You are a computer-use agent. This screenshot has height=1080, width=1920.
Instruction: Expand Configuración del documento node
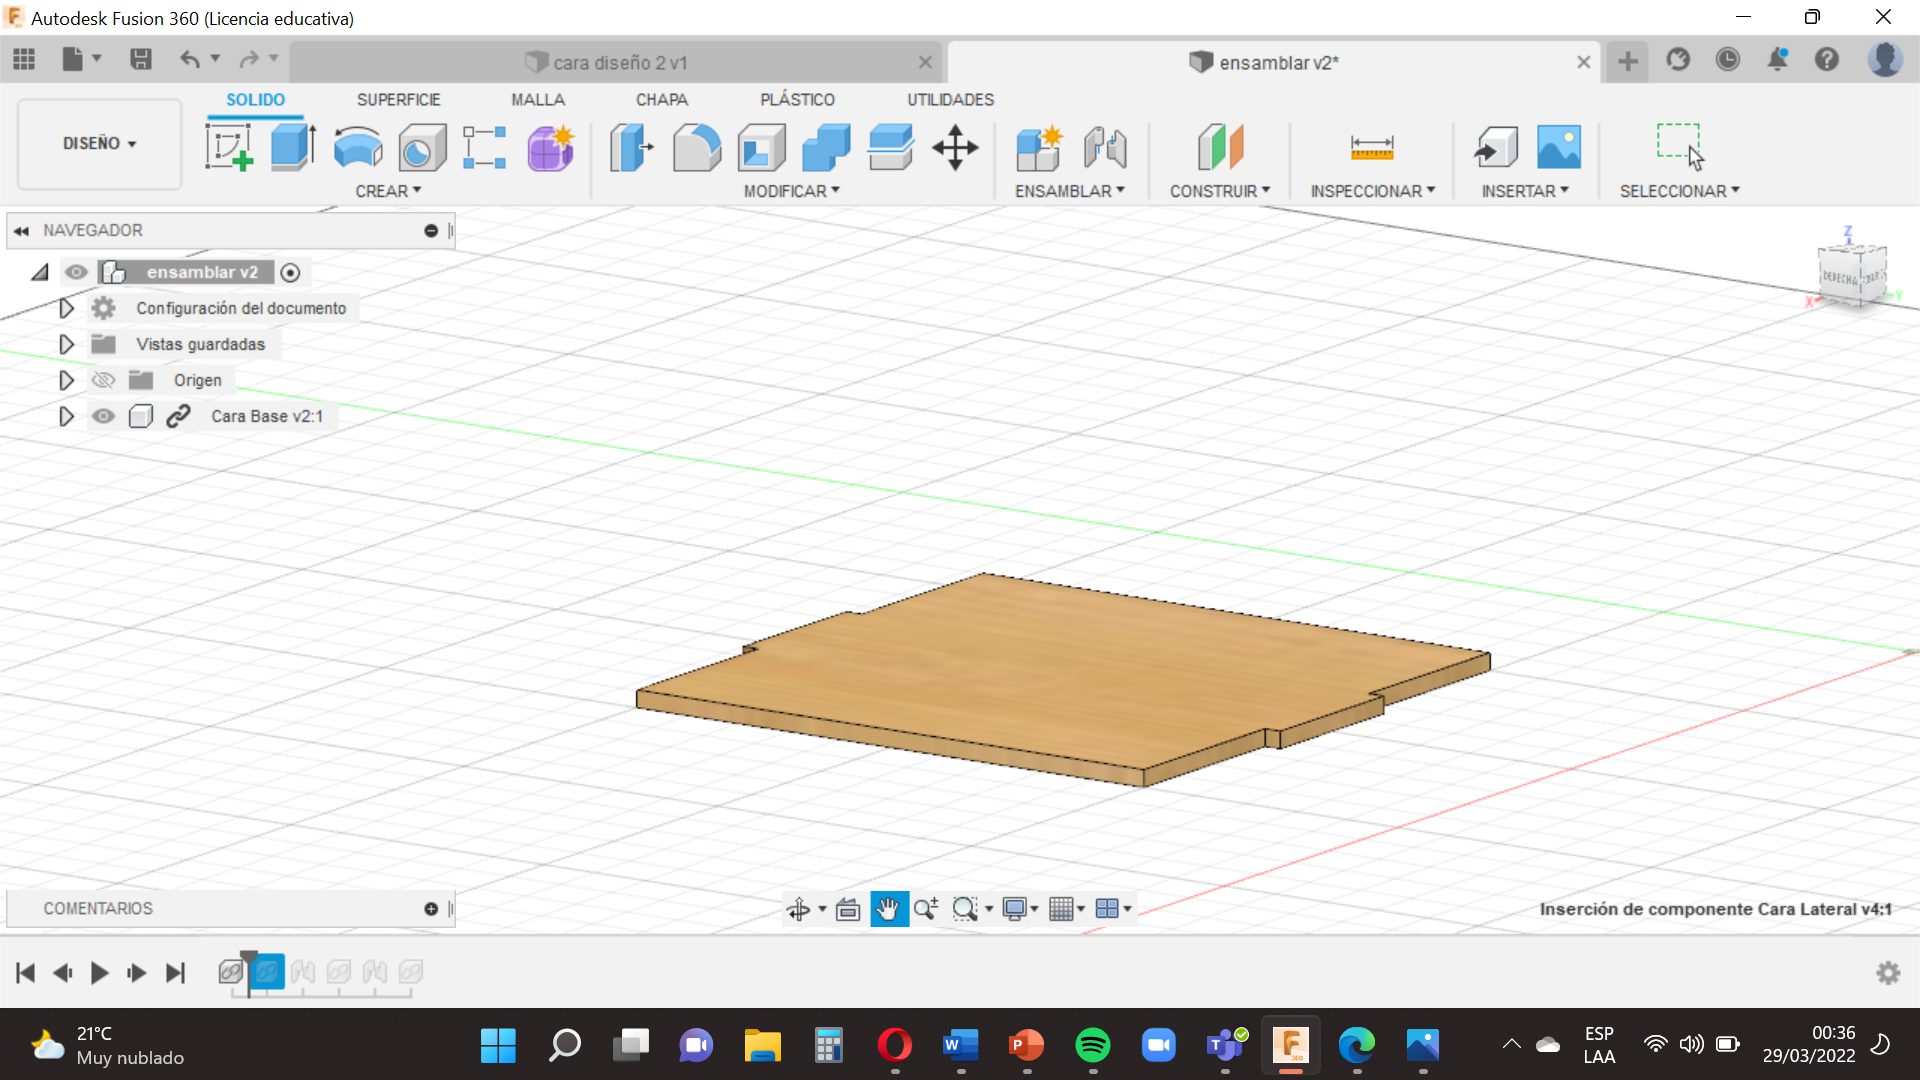pyautogui.click(x=66, y=308)
